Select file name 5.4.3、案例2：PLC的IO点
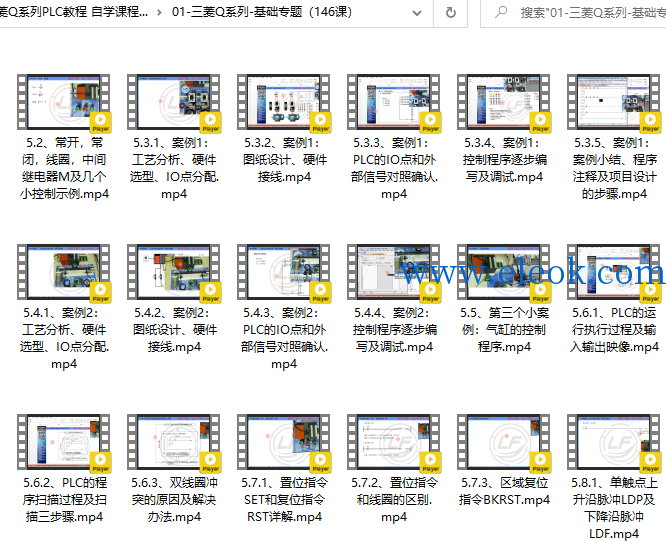Viewport: 666px width, 541px height. click(284, 338)
